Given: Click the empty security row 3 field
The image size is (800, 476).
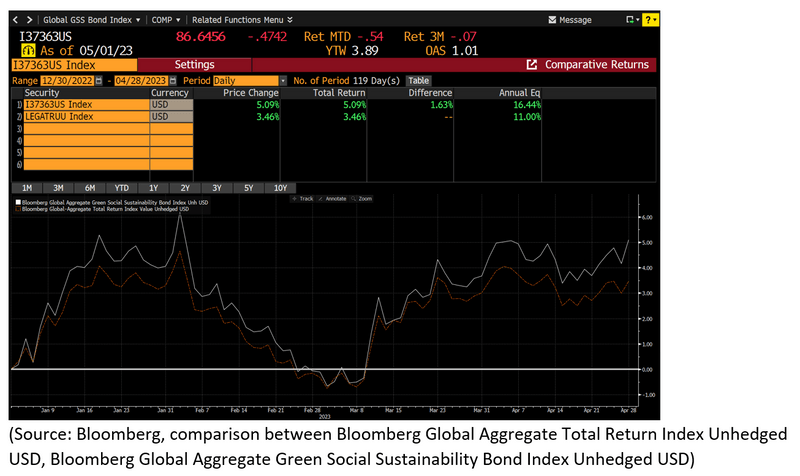Looking at the screenshot, I should [x=86, y=129].
